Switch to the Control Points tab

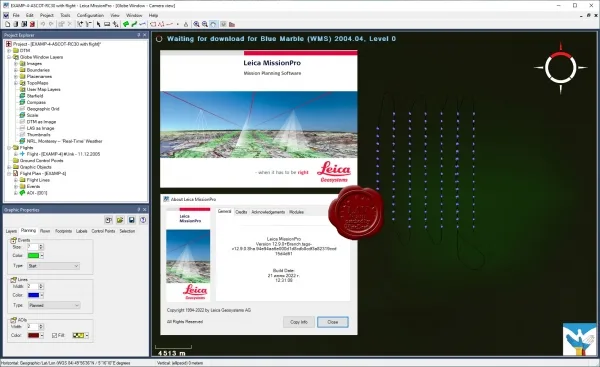[103, 231]
